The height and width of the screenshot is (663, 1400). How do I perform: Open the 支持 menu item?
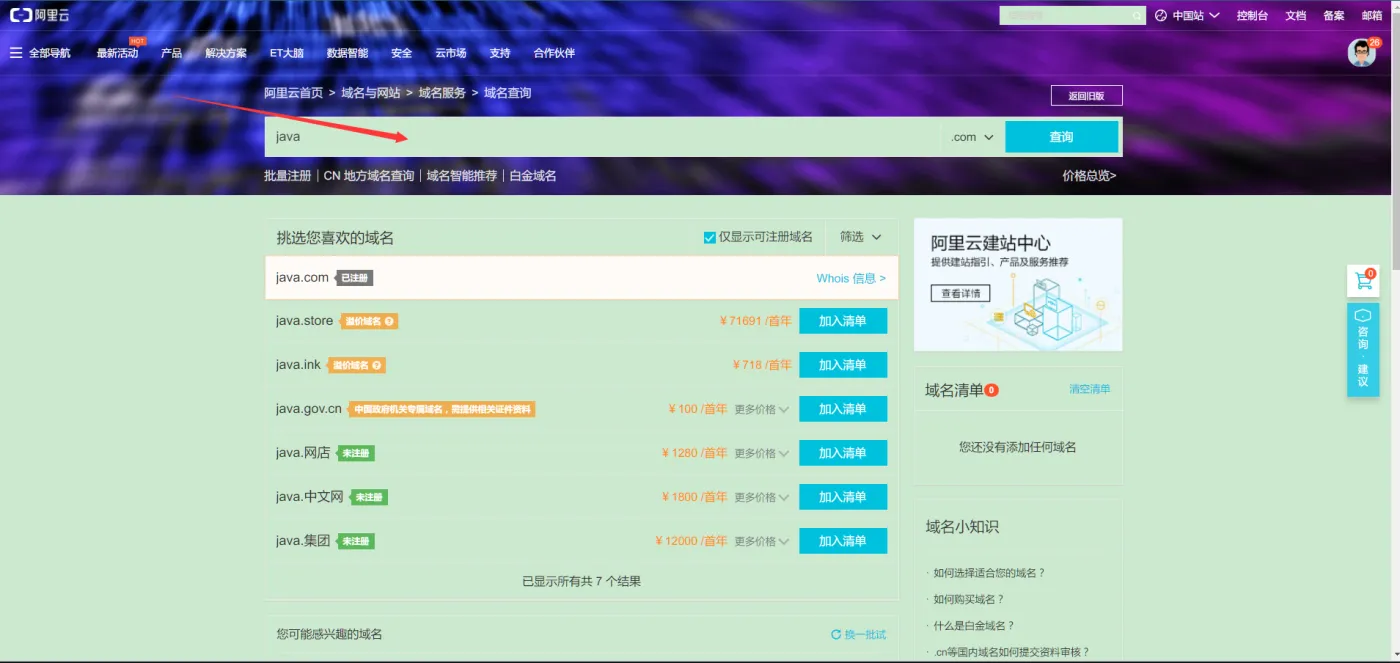click(x=500, y=53)
